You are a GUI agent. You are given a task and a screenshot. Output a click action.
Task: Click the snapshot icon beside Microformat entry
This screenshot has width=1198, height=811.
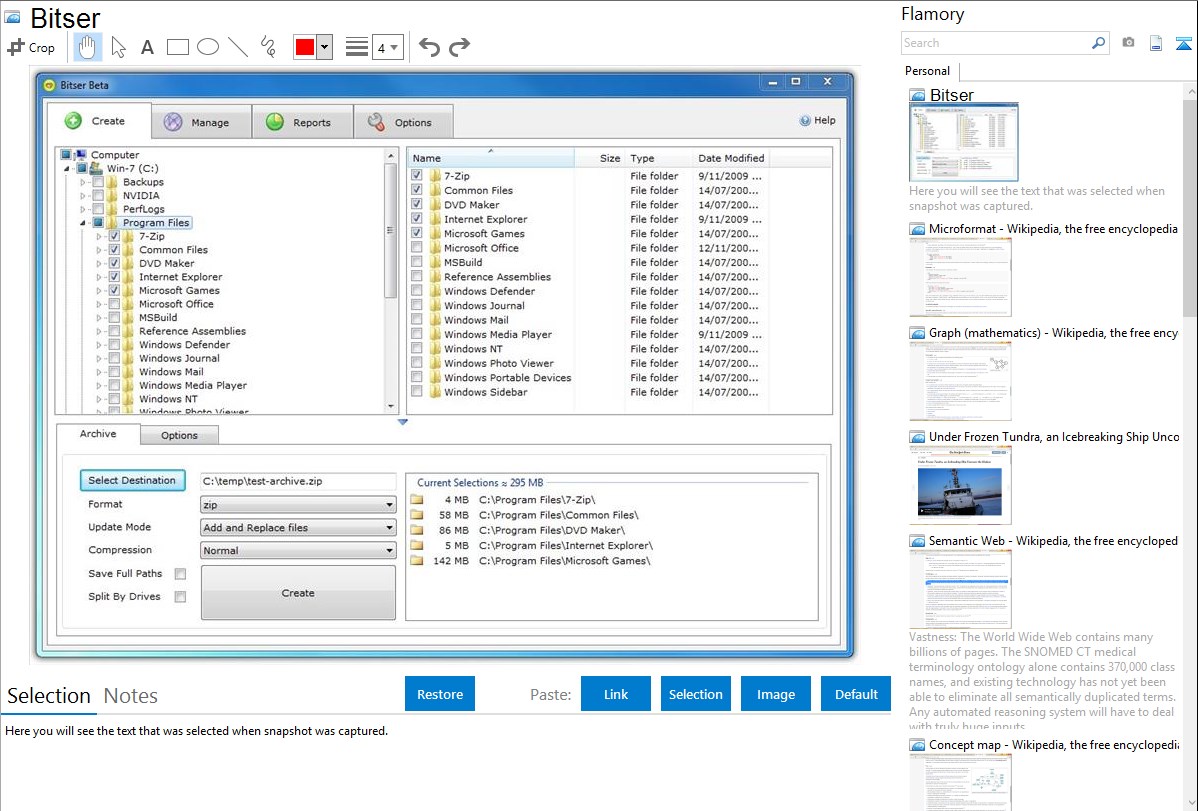917,229
